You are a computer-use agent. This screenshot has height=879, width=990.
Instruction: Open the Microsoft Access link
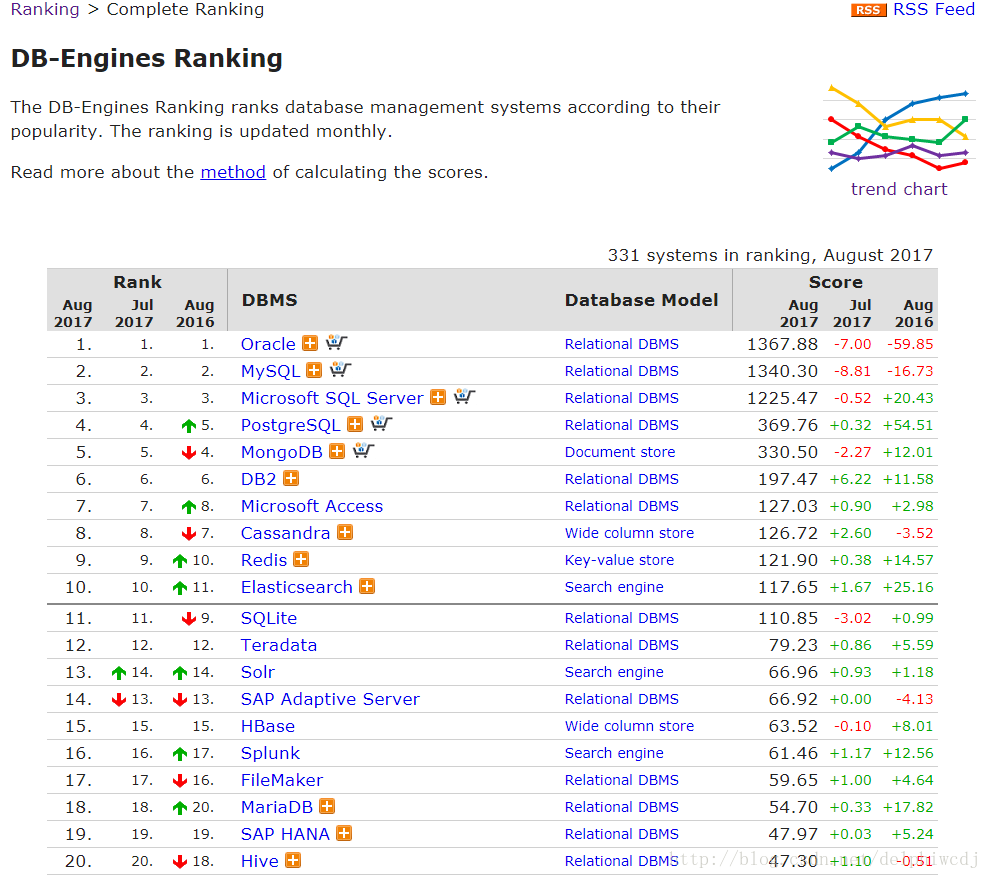coord(312,506)
